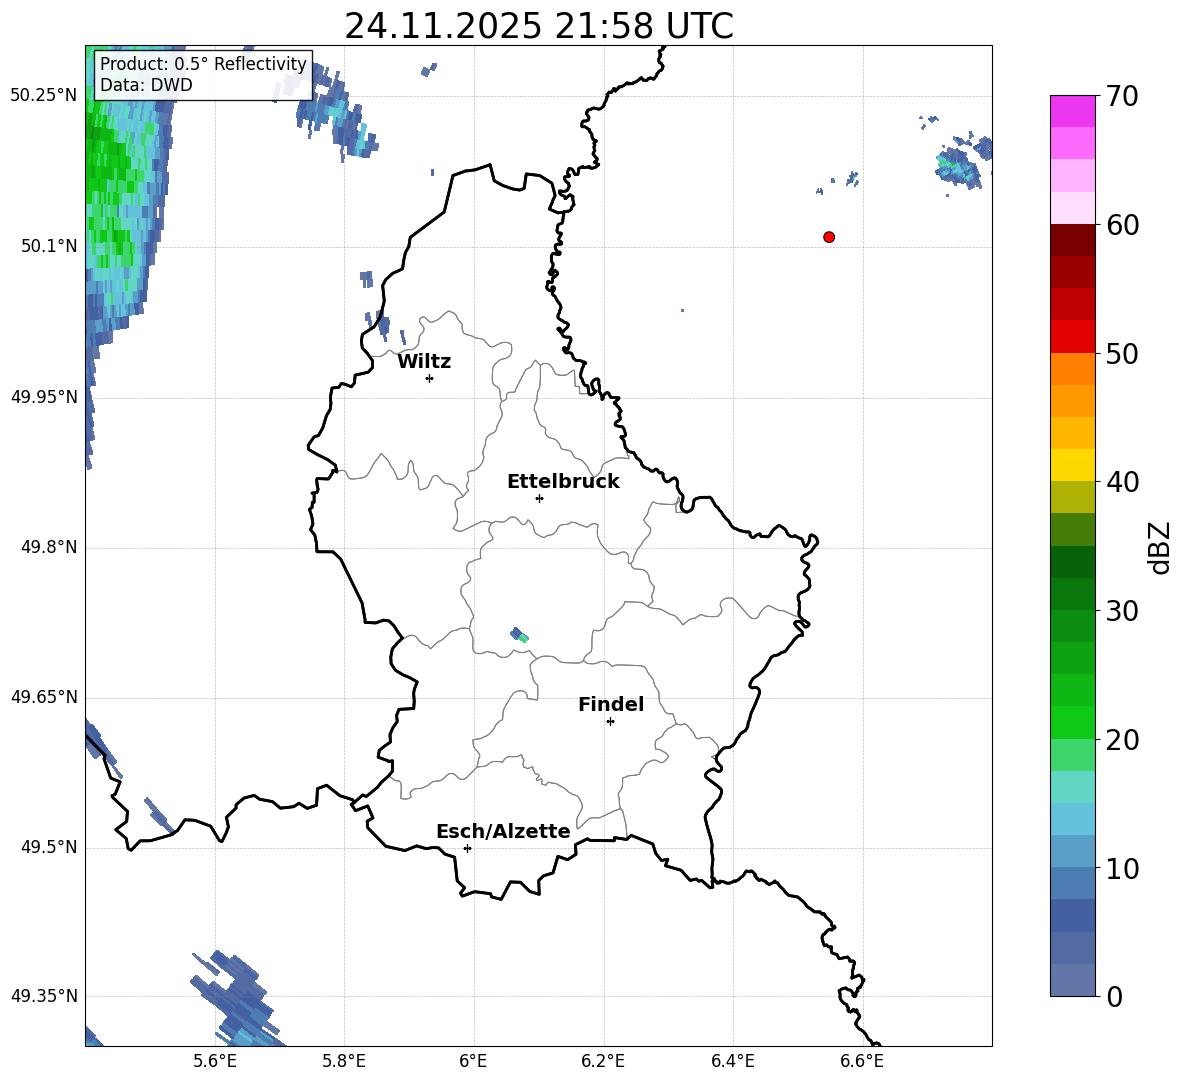Click the title 24.11.2025 21:58 UTC
1184x1081 pixels.
(539, 26)
